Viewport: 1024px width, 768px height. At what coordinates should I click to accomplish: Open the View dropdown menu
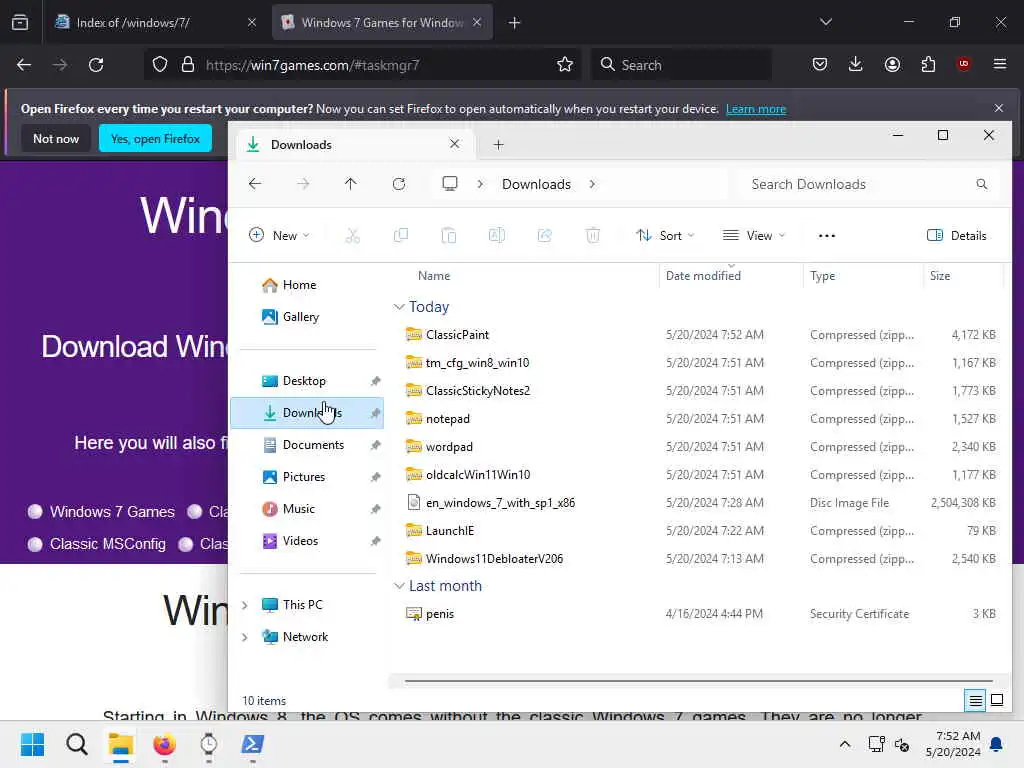point(754,236)
